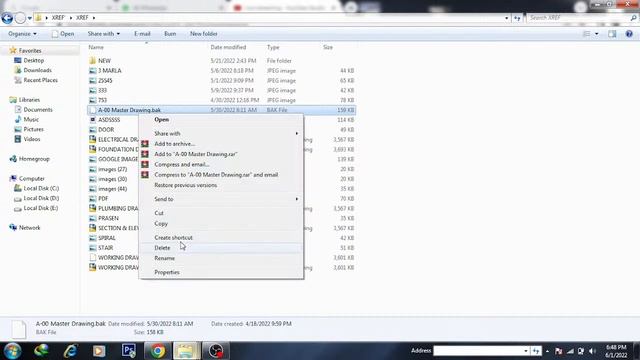The width and height of the screenshot is (640, 360).
Task: Open Homegroup in navigation pane
Action: click(34, 159)
